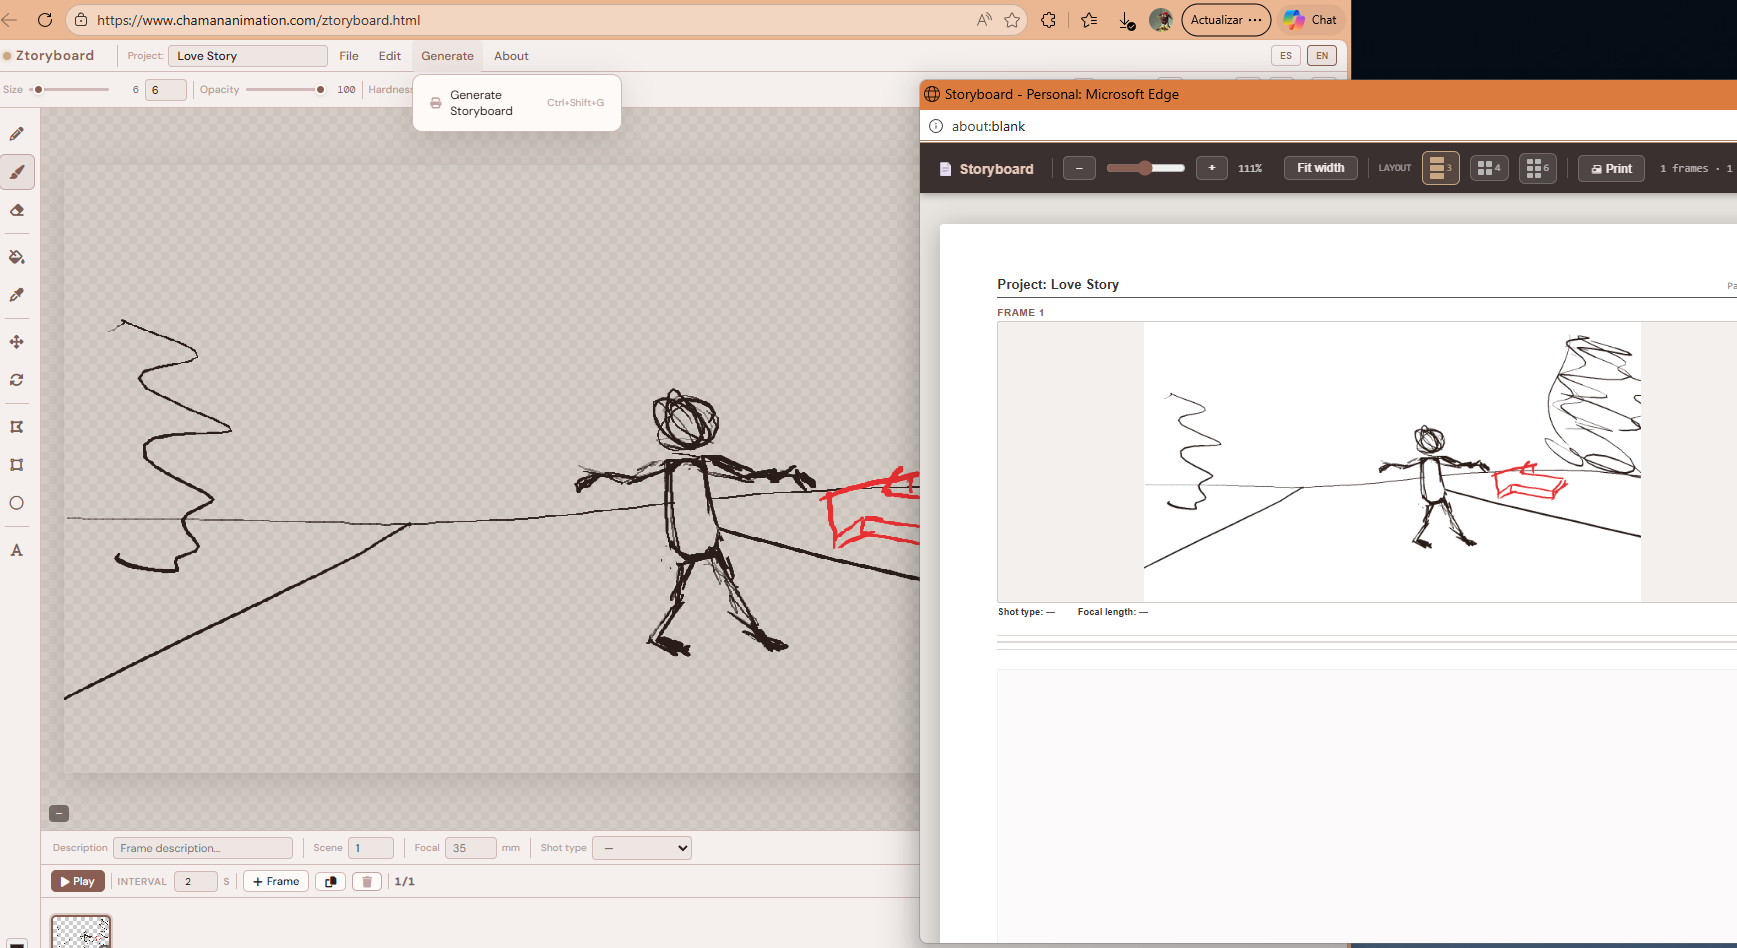The image size is (1737, 948).
Task: Open the Shot type dropdown
Action: [642, 848]
